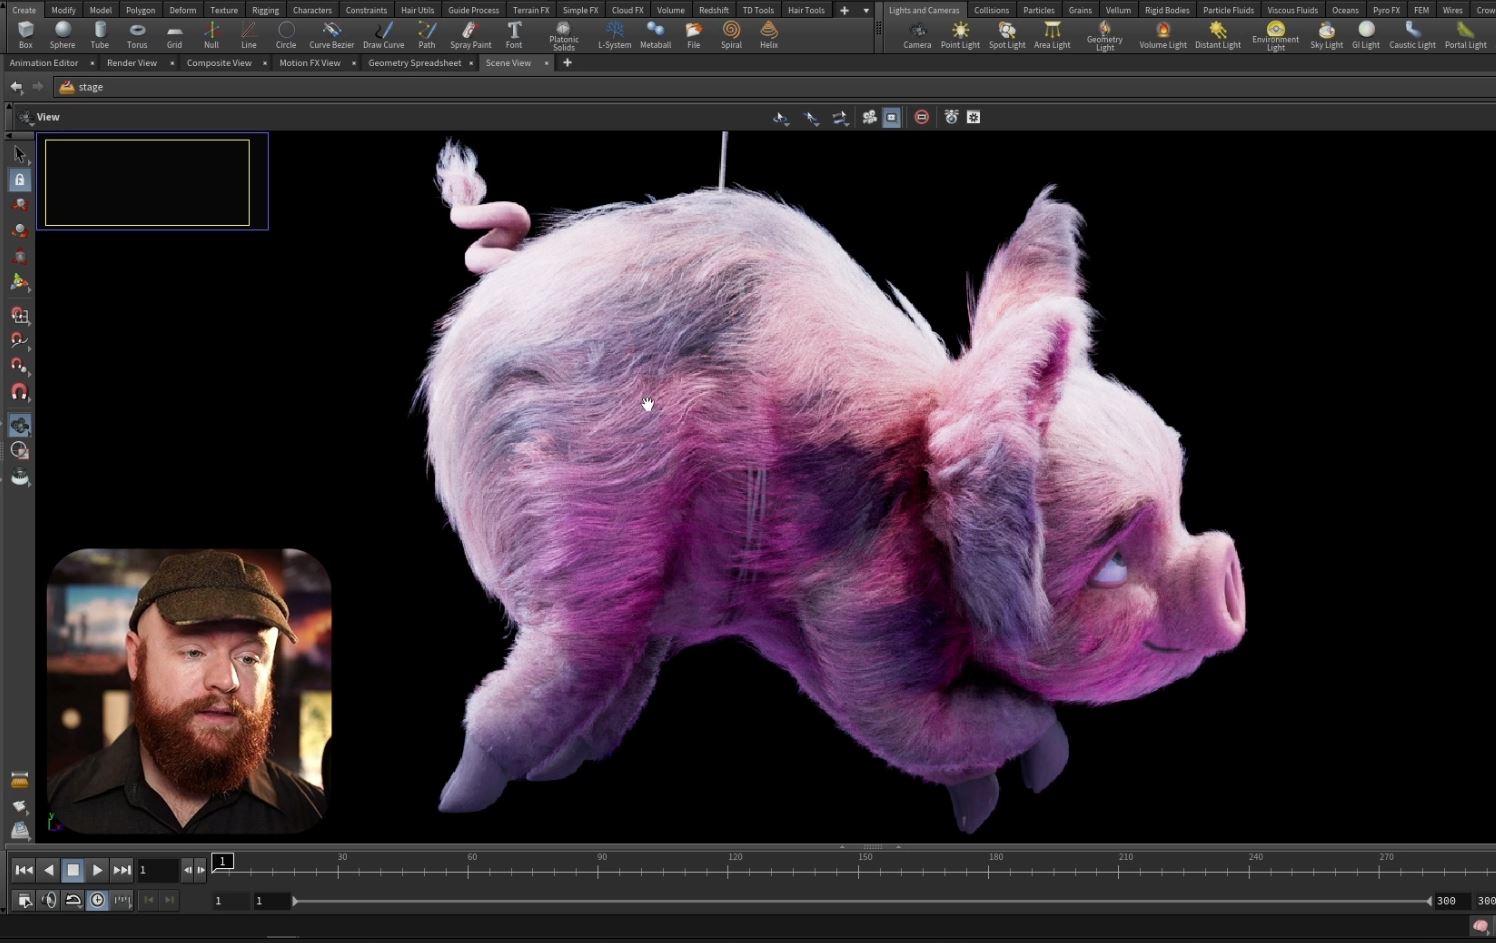Play the animation forward

97,870
